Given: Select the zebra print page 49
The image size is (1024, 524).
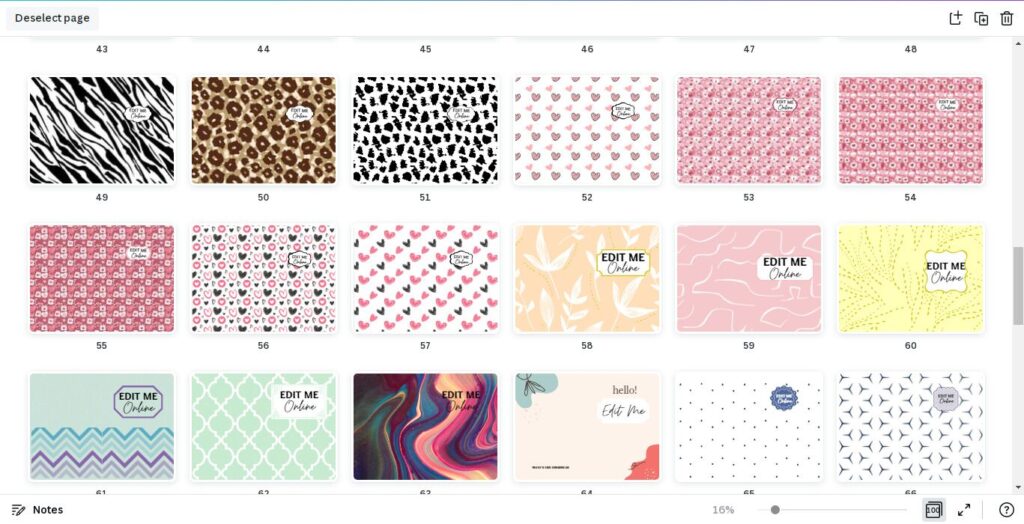Looking at the screenshot, I should [x=102, y=130].
